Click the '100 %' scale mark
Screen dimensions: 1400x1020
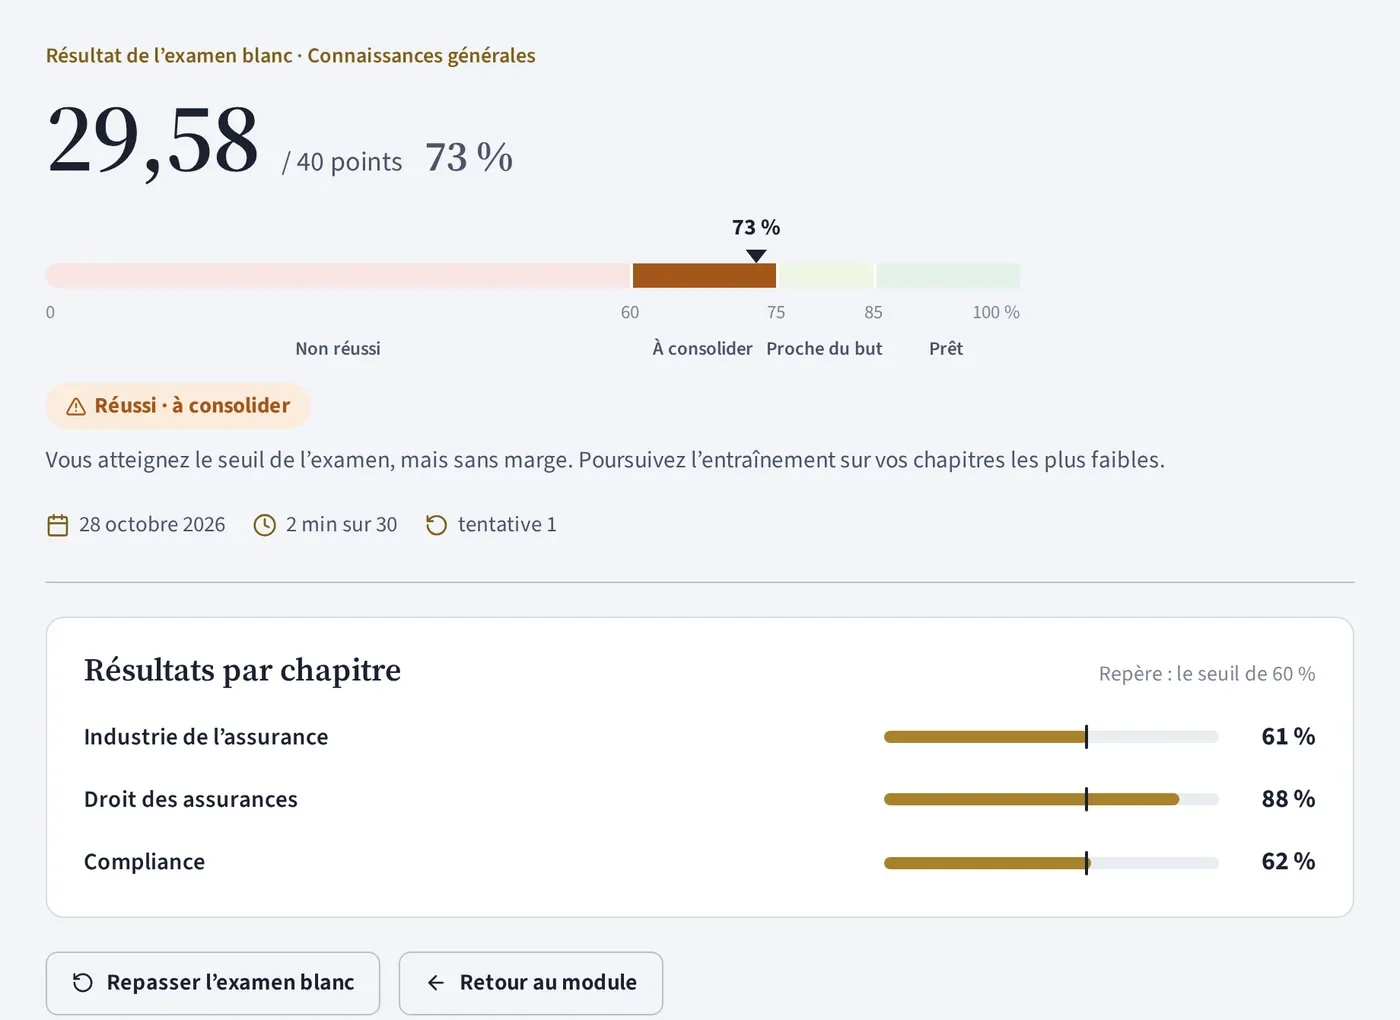[996, 313]
